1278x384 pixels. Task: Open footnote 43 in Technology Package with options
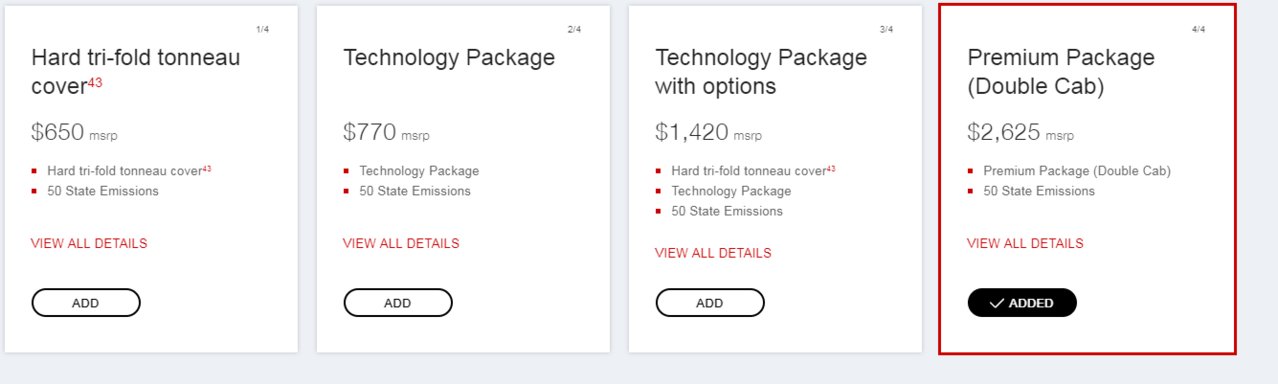pyautogui.click(x=831, y=169)
